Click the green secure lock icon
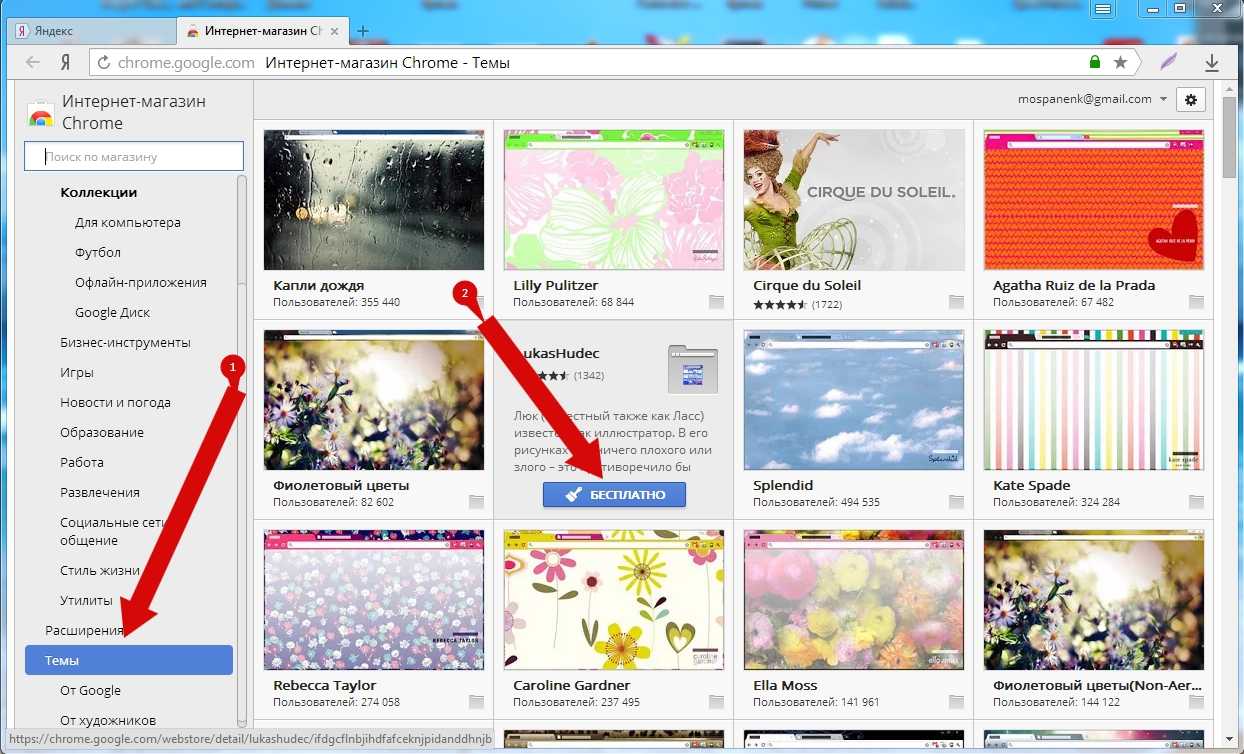Viewport: 1244px width, 754px height. (1095, 62)
